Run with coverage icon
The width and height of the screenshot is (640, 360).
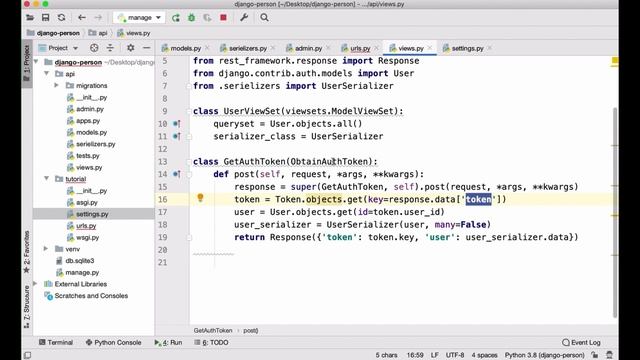207,18
